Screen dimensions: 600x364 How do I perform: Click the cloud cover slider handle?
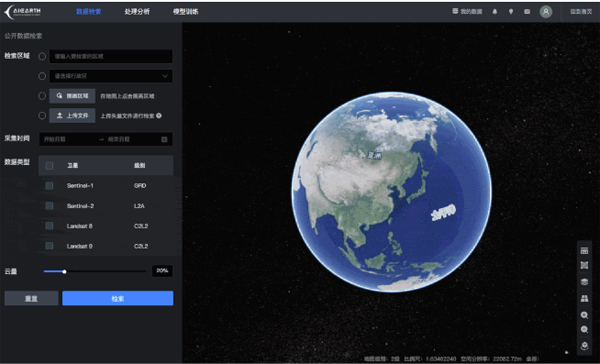coord(64,271)
